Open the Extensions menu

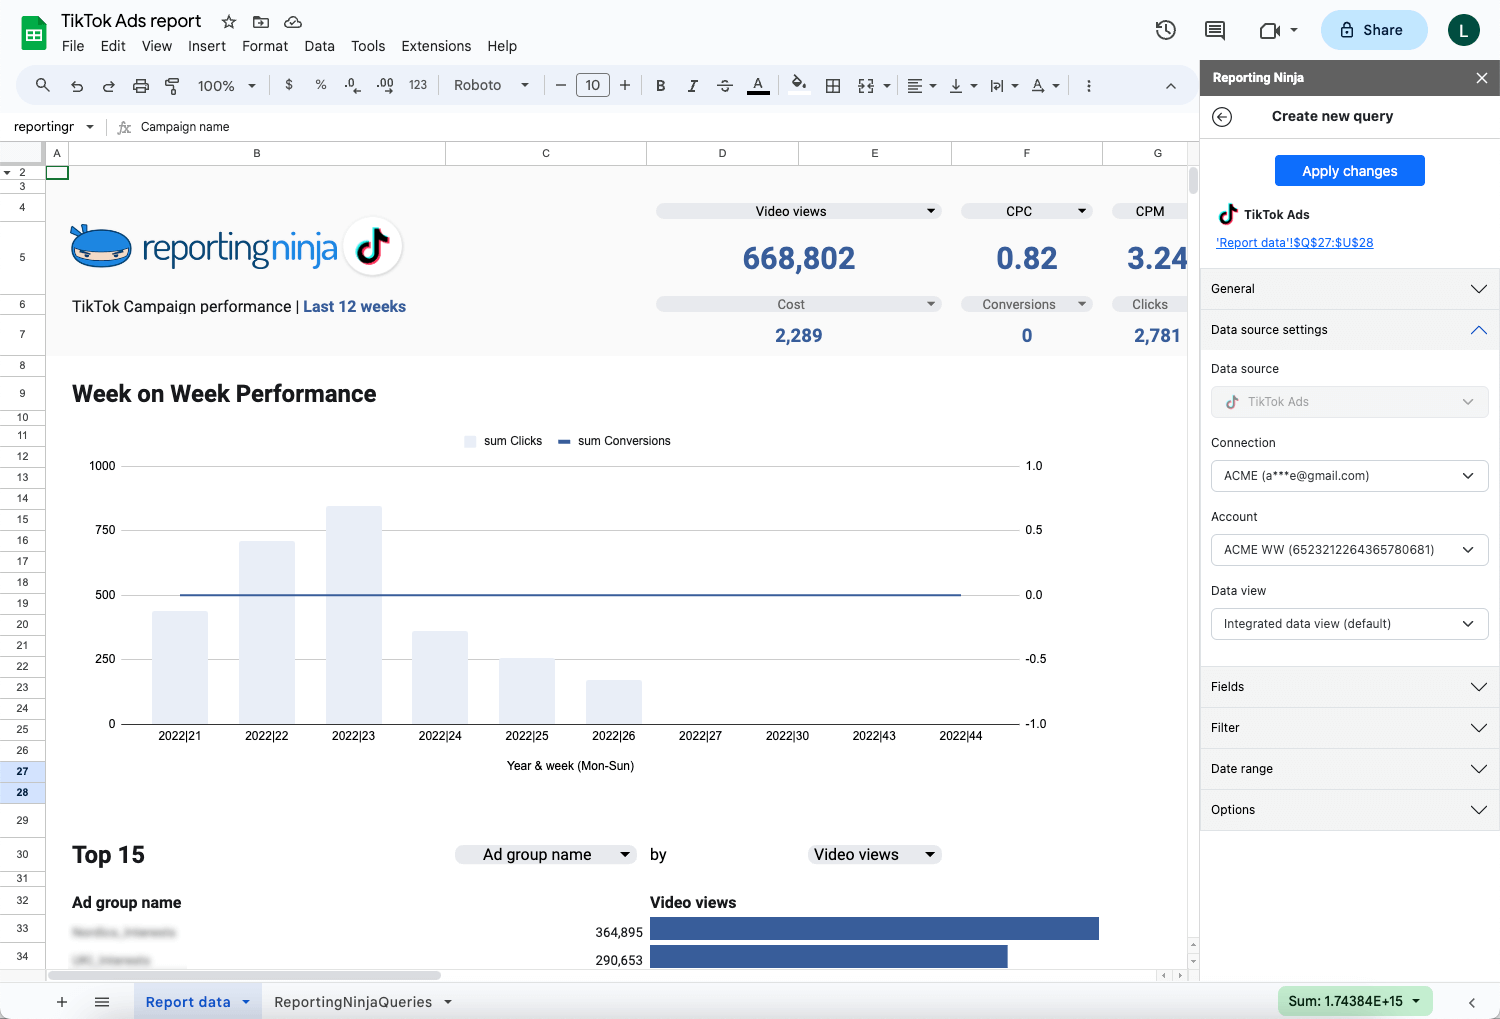[x=436, y=46]
